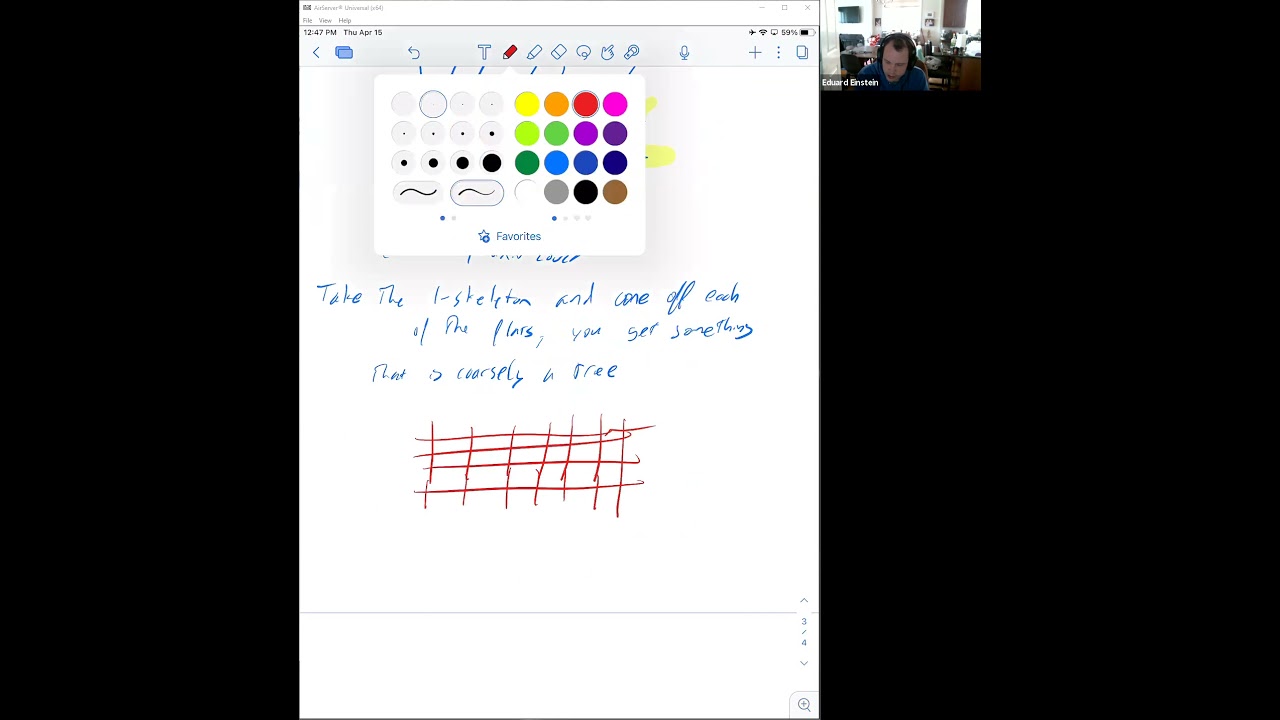
Task: Pick the white color swatch
Action: (x=527, y=192)
